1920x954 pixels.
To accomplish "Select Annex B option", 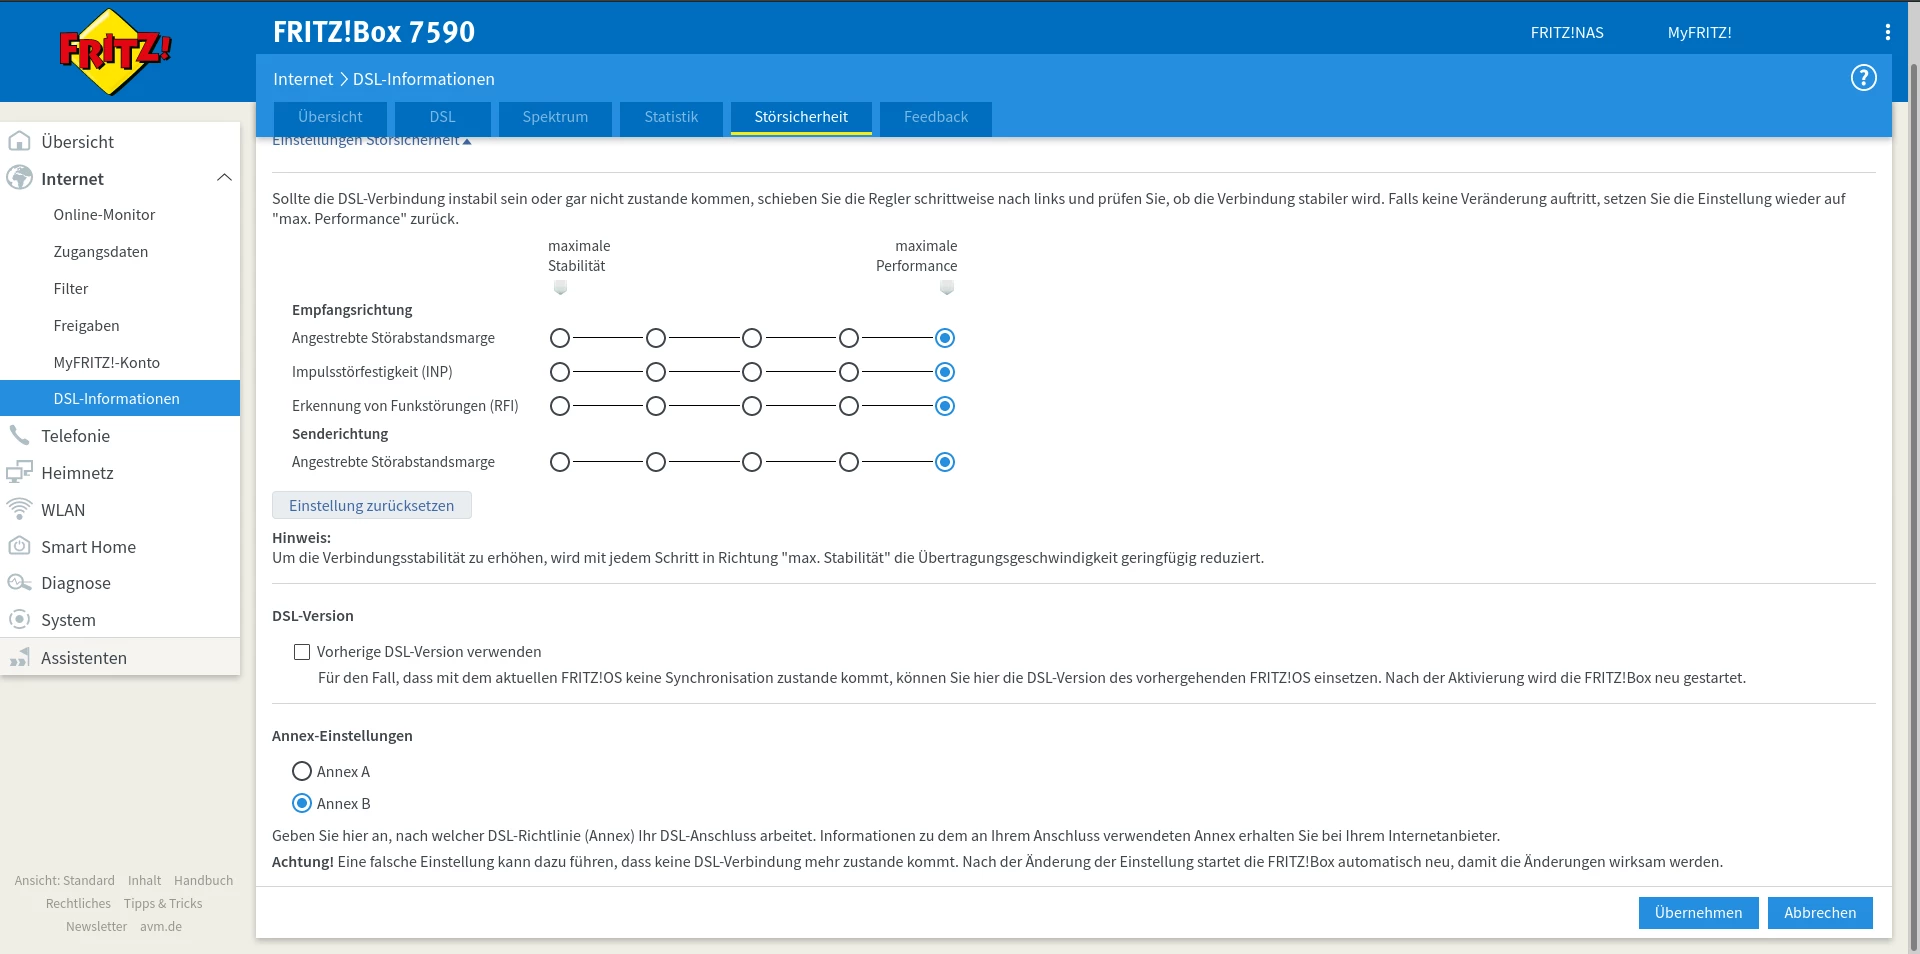I will click(x=302, y=803).
